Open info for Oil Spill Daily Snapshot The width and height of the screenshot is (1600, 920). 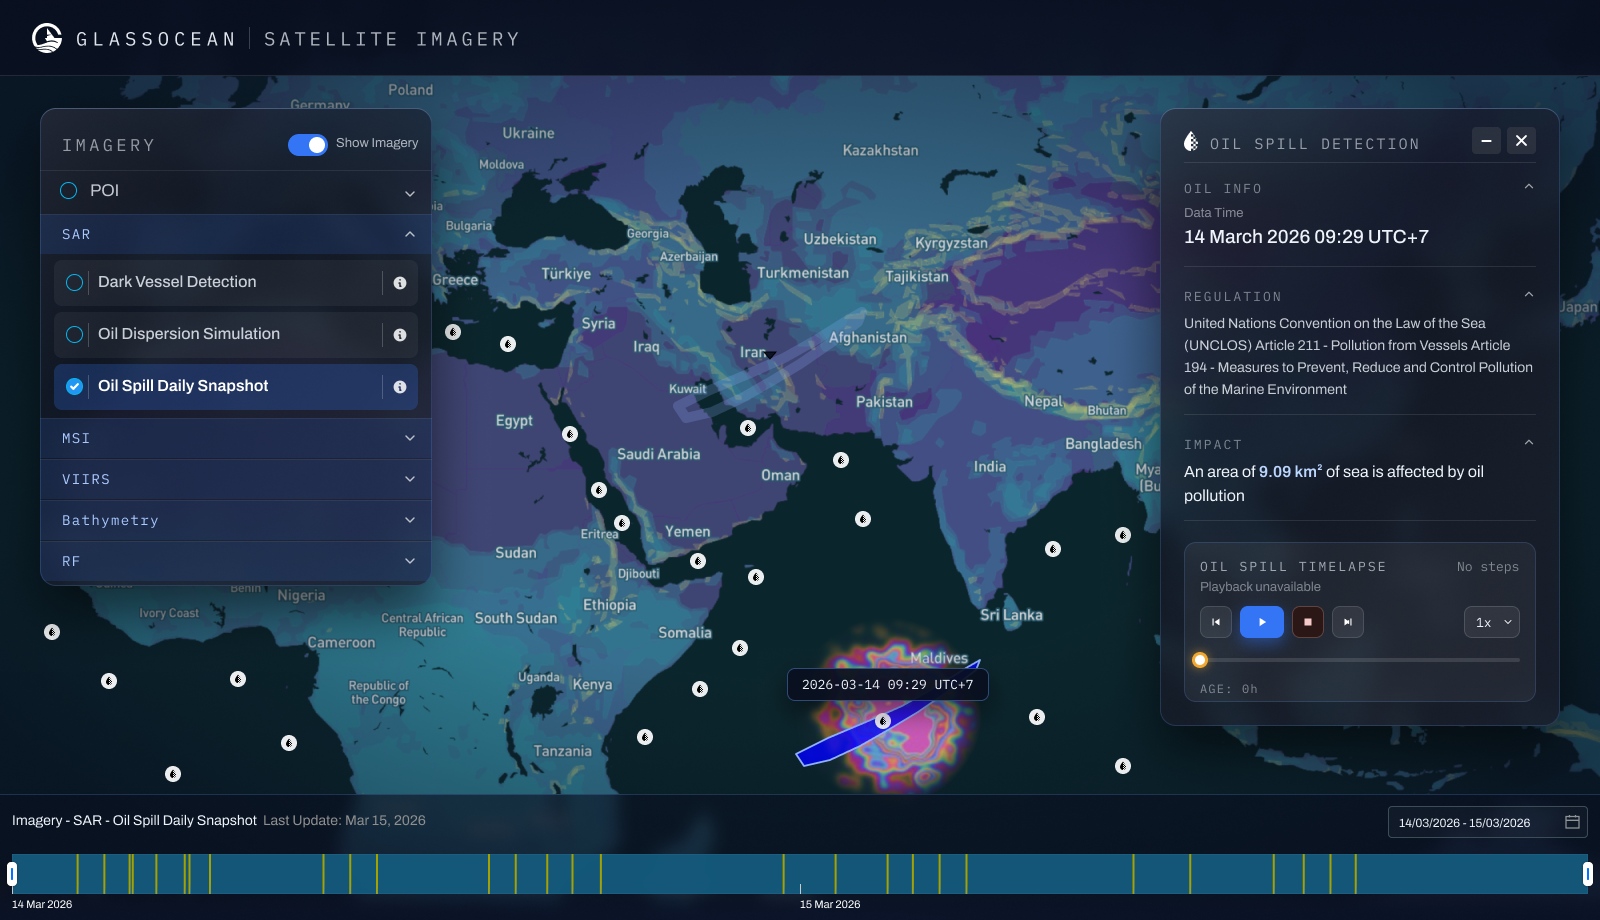400,387
